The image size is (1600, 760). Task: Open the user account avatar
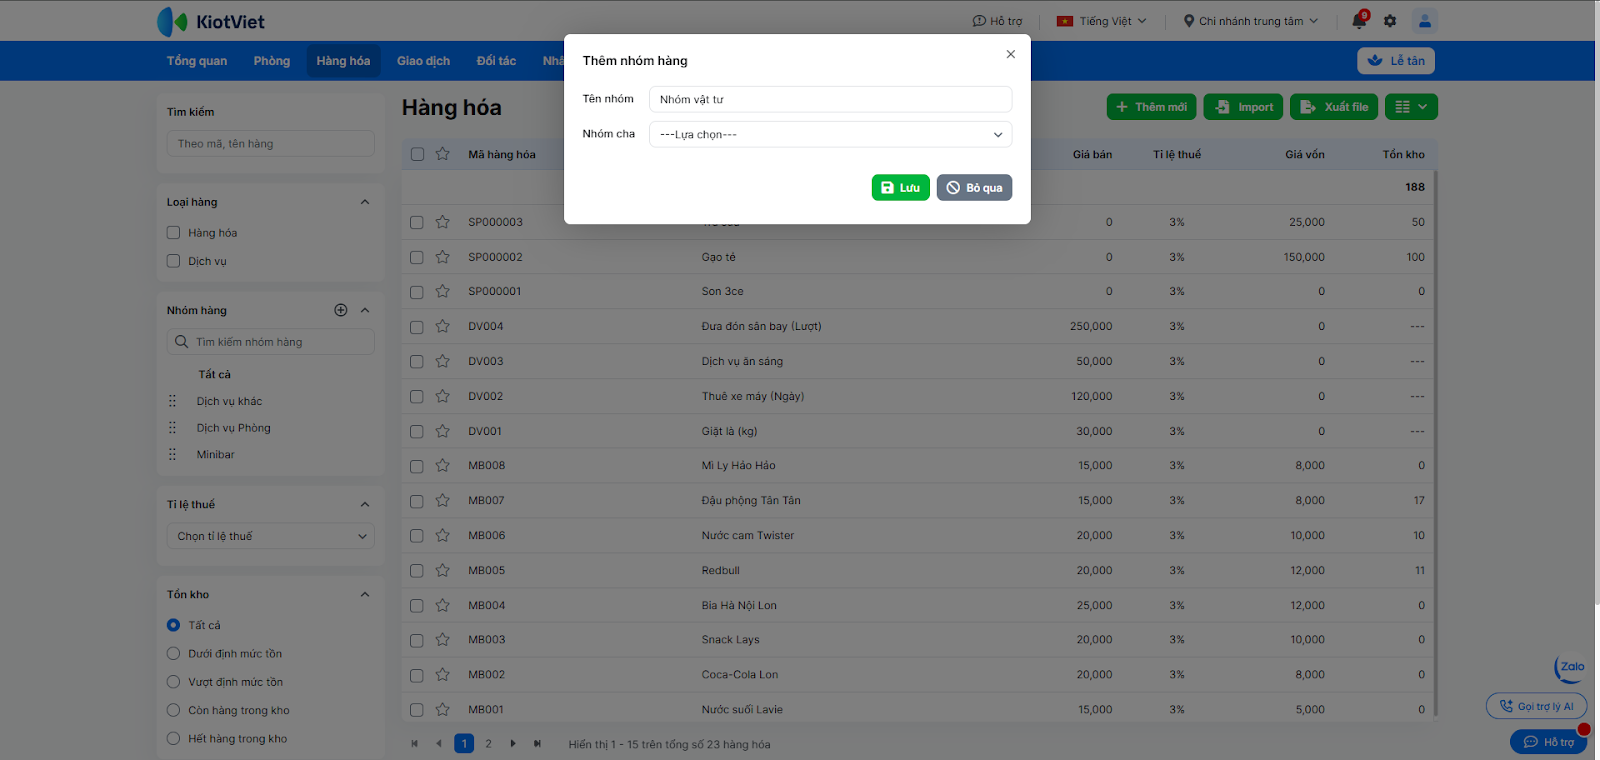[x=1425, y=20]
